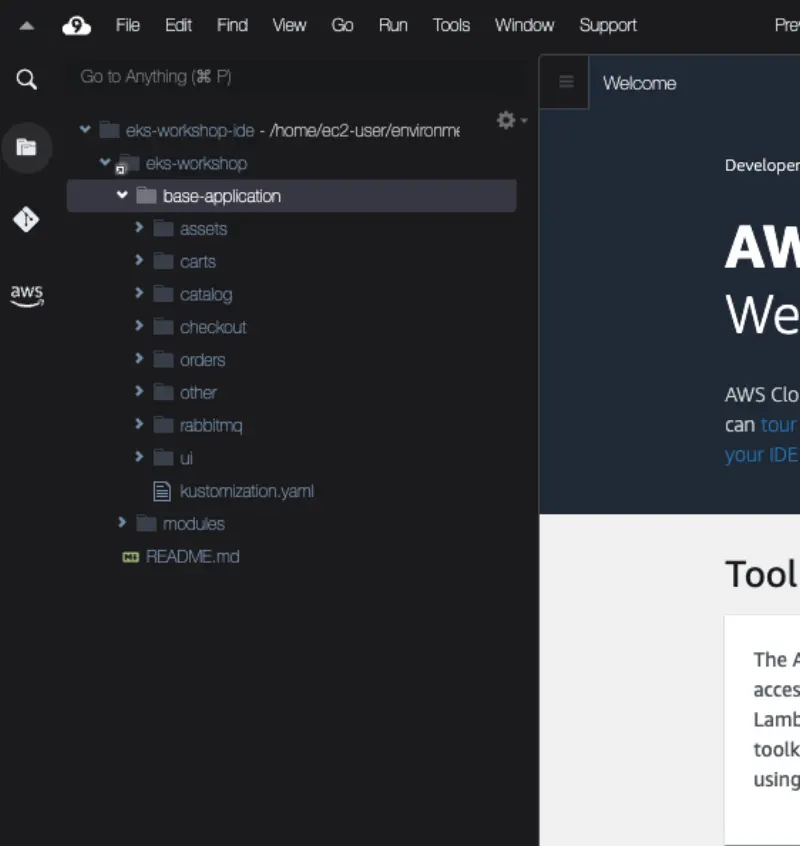Switch to the Welcome tab
The height and width of the screenshot is (846, 800).
click(x=639, y=83)
